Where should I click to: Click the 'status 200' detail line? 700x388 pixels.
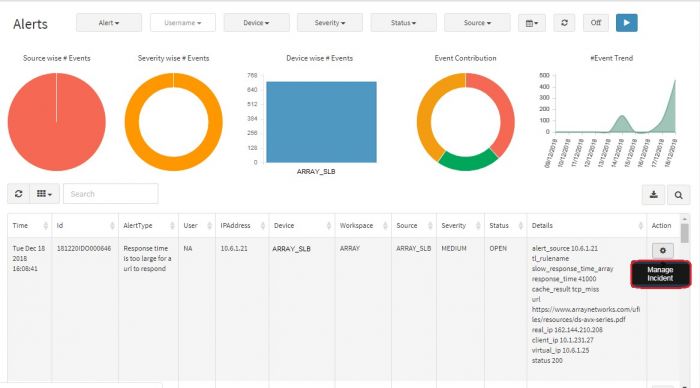[547, 360]
